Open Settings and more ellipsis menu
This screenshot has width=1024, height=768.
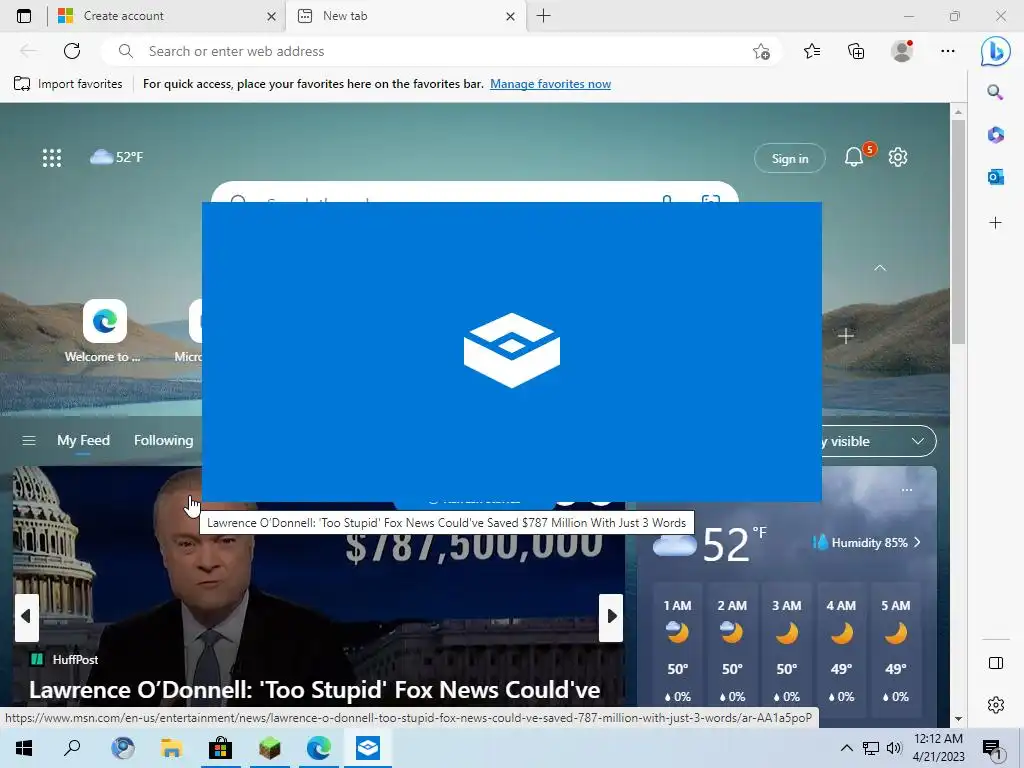(x=948, y=51)
